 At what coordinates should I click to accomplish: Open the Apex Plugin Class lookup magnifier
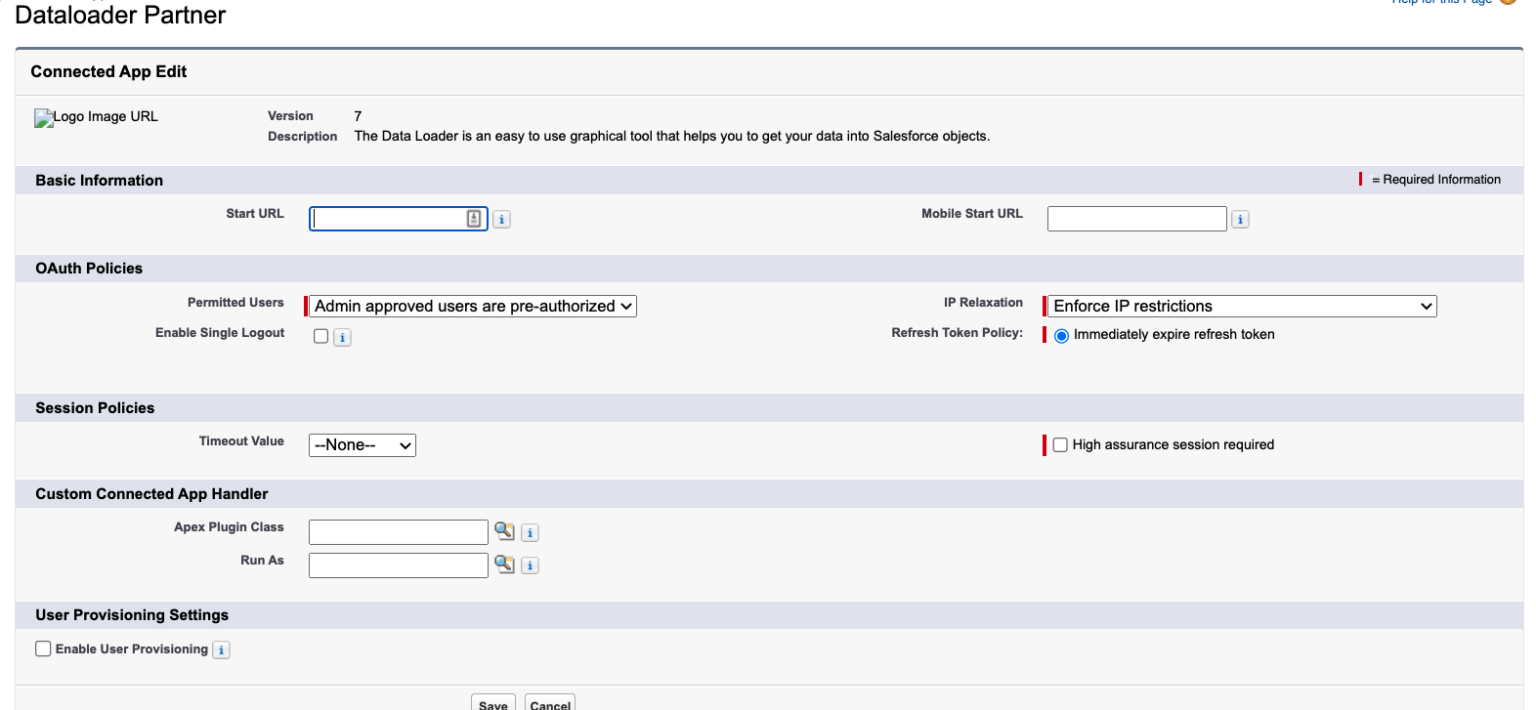pyautogui.click(x=504, y=531)
